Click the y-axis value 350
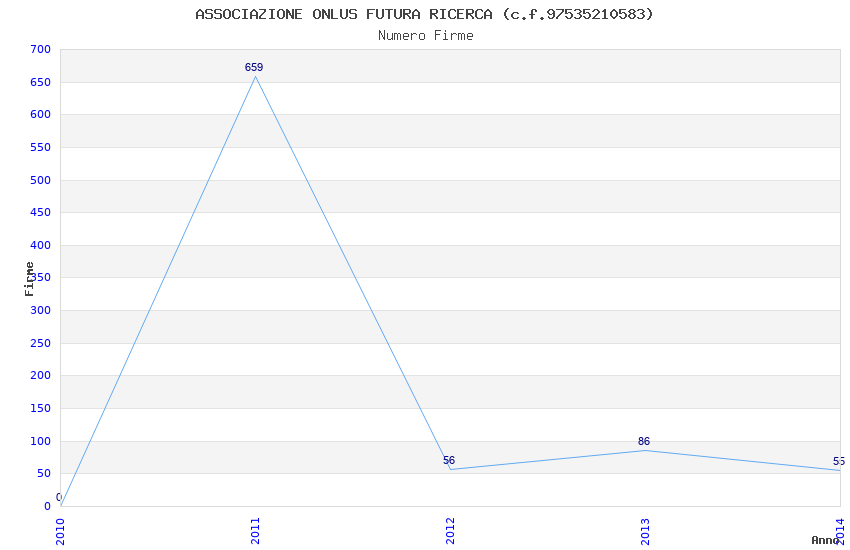Image resolution: width=850 pixels, height=550 pixels. tap(41, 277)
